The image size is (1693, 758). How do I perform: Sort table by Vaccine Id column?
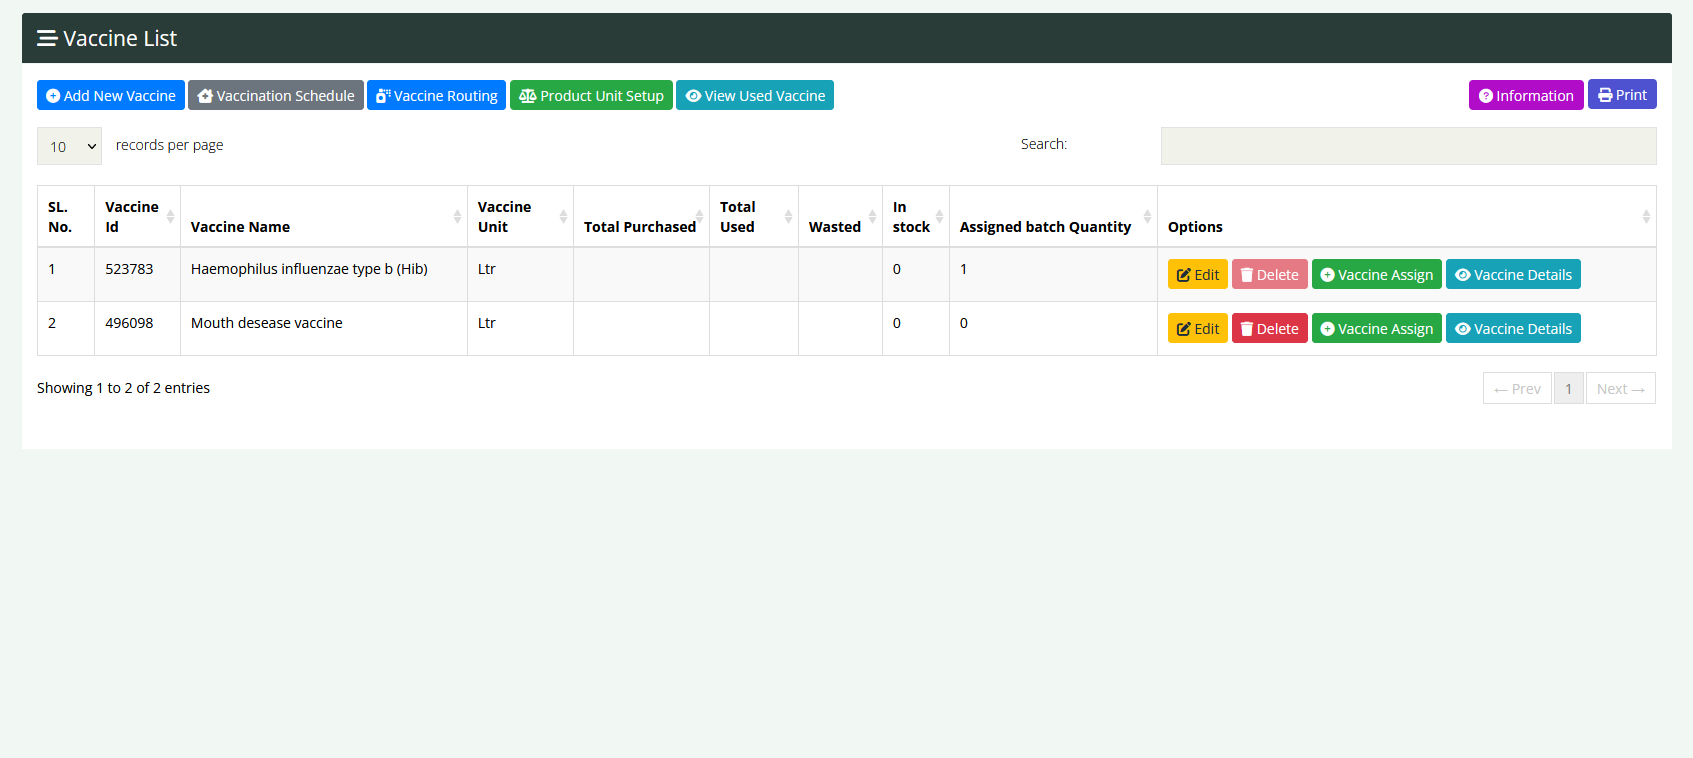(x=137, y=217)
